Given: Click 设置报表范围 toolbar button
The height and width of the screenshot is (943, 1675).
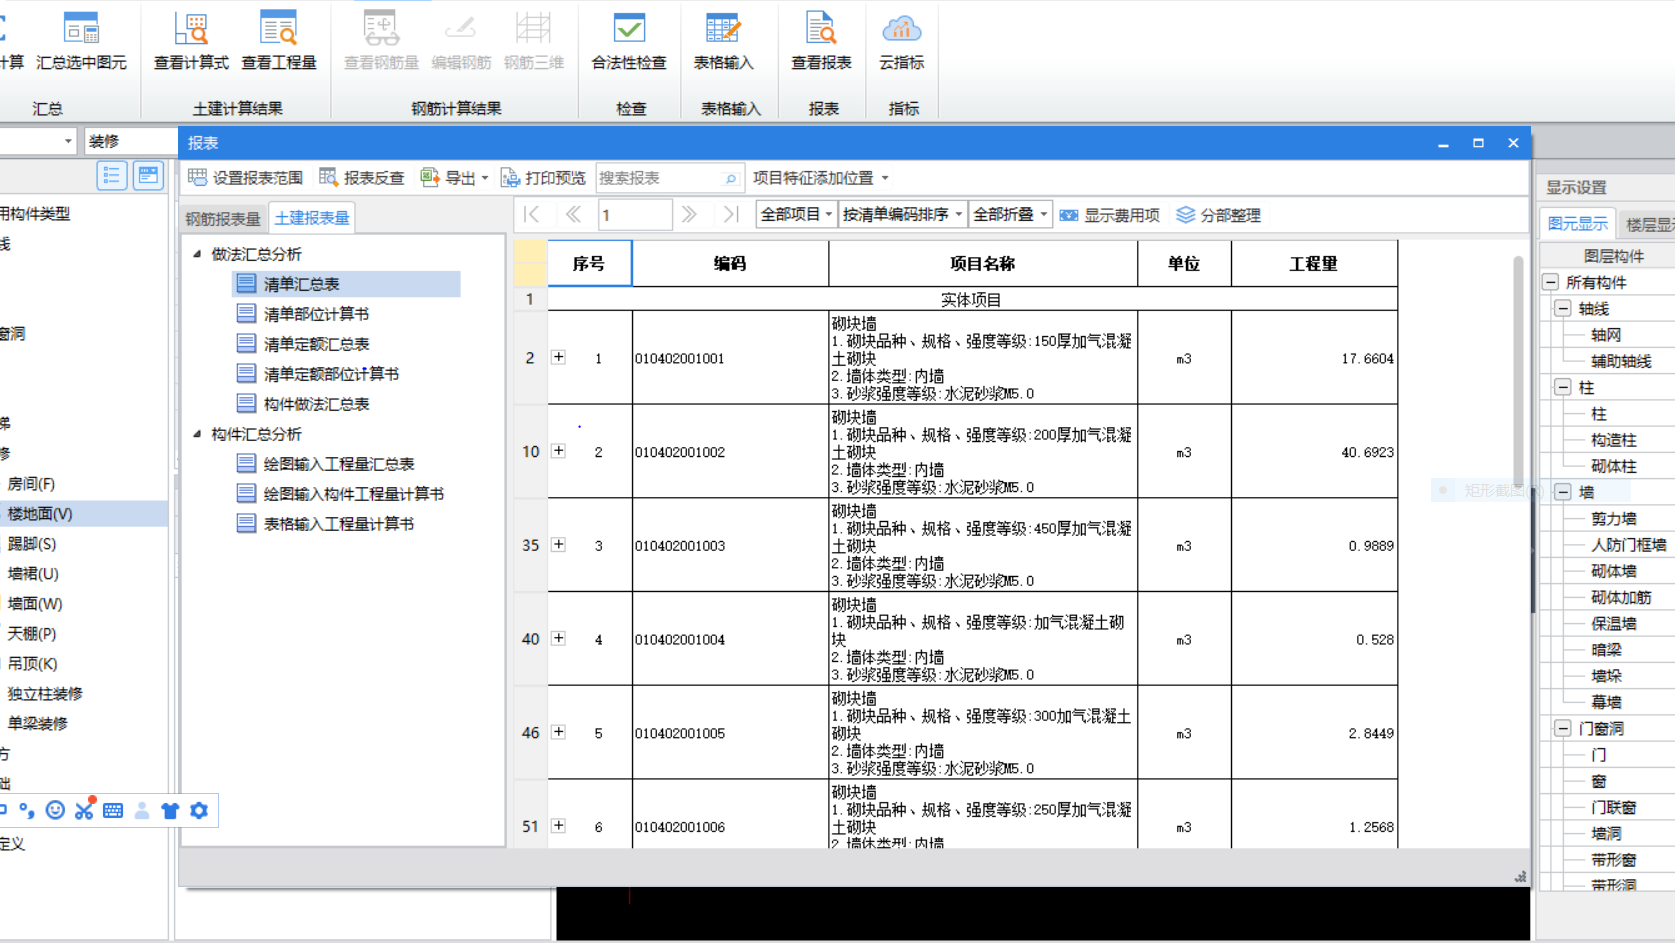Looking at the screenshot, I should (246, 178).
